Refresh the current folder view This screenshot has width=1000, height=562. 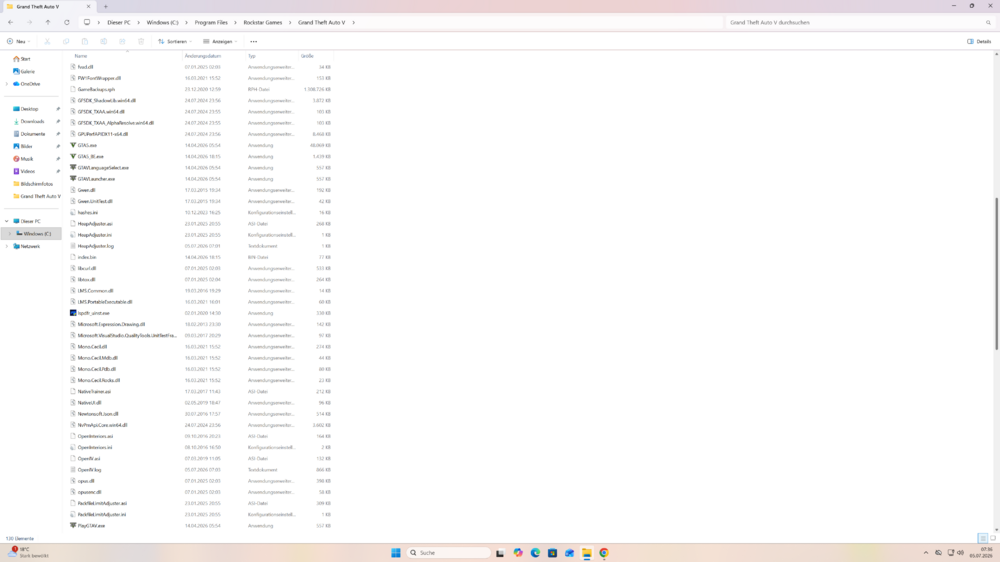[x=66, y=22]
